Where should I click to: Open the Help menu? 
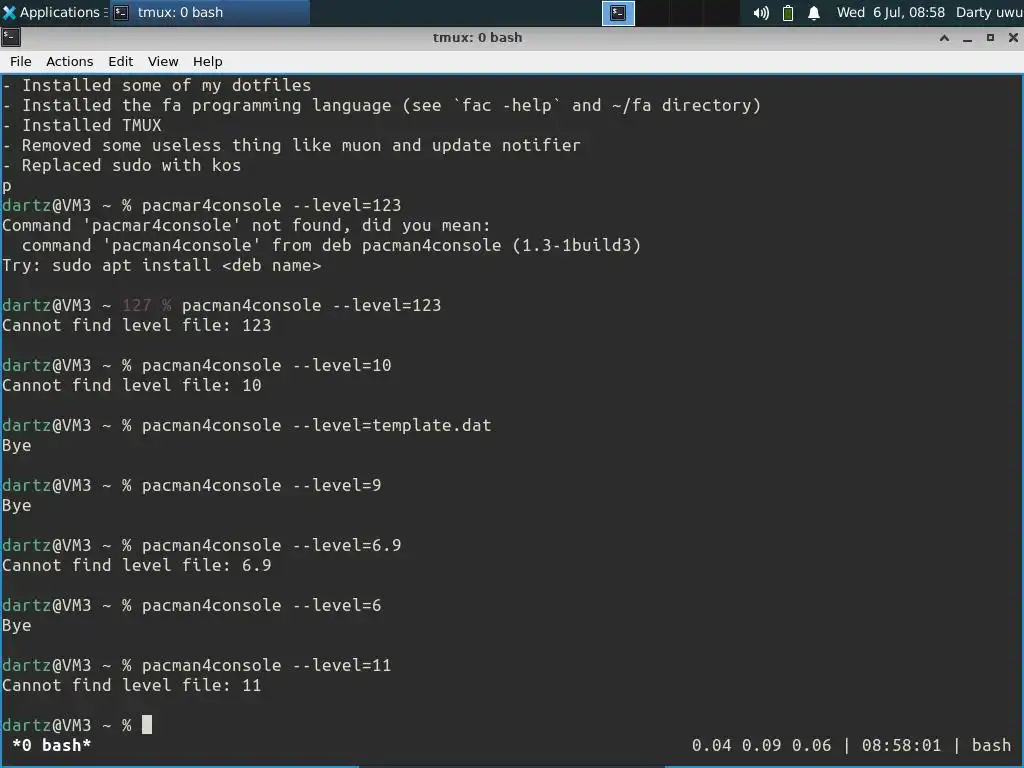click(x=208, y=61)
